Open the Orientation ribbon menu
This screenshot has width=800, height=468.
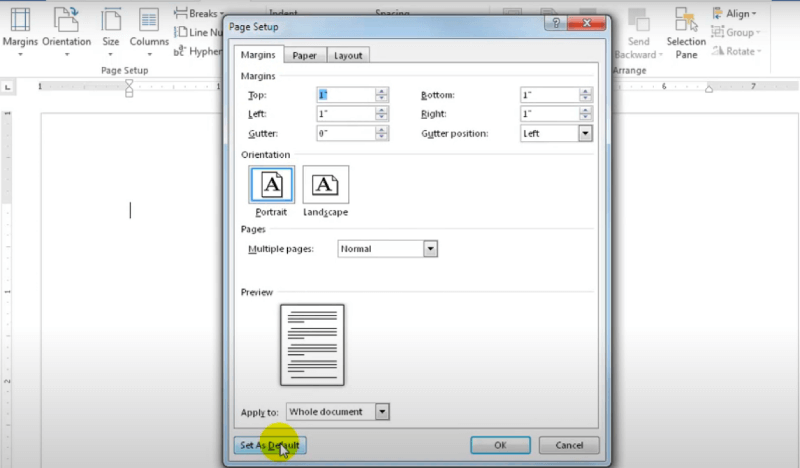68,28
